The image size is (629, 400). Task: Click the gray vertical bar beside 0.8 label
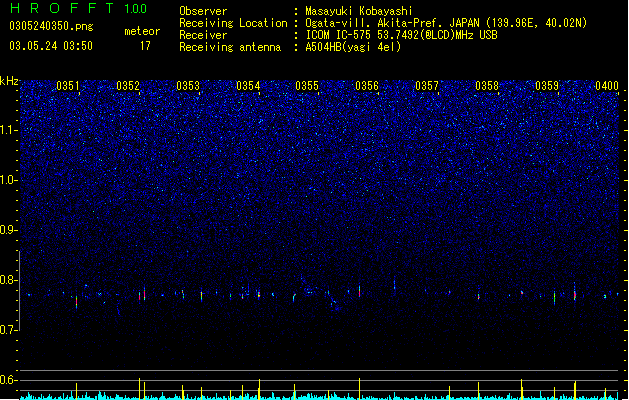pyautogui.click(x=19, y=290)
